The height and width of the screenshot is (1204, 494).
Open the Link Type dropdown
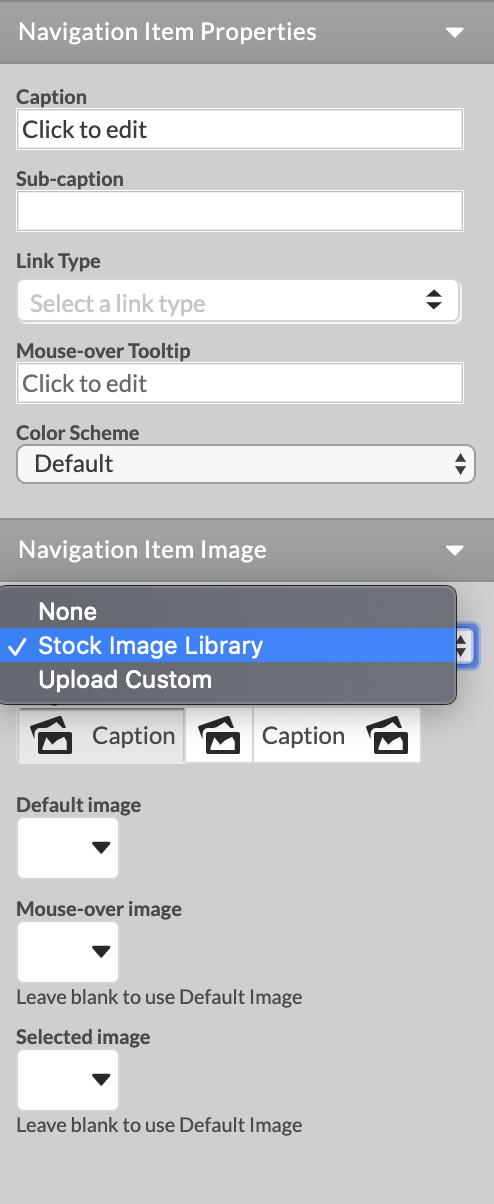[239, 301]
